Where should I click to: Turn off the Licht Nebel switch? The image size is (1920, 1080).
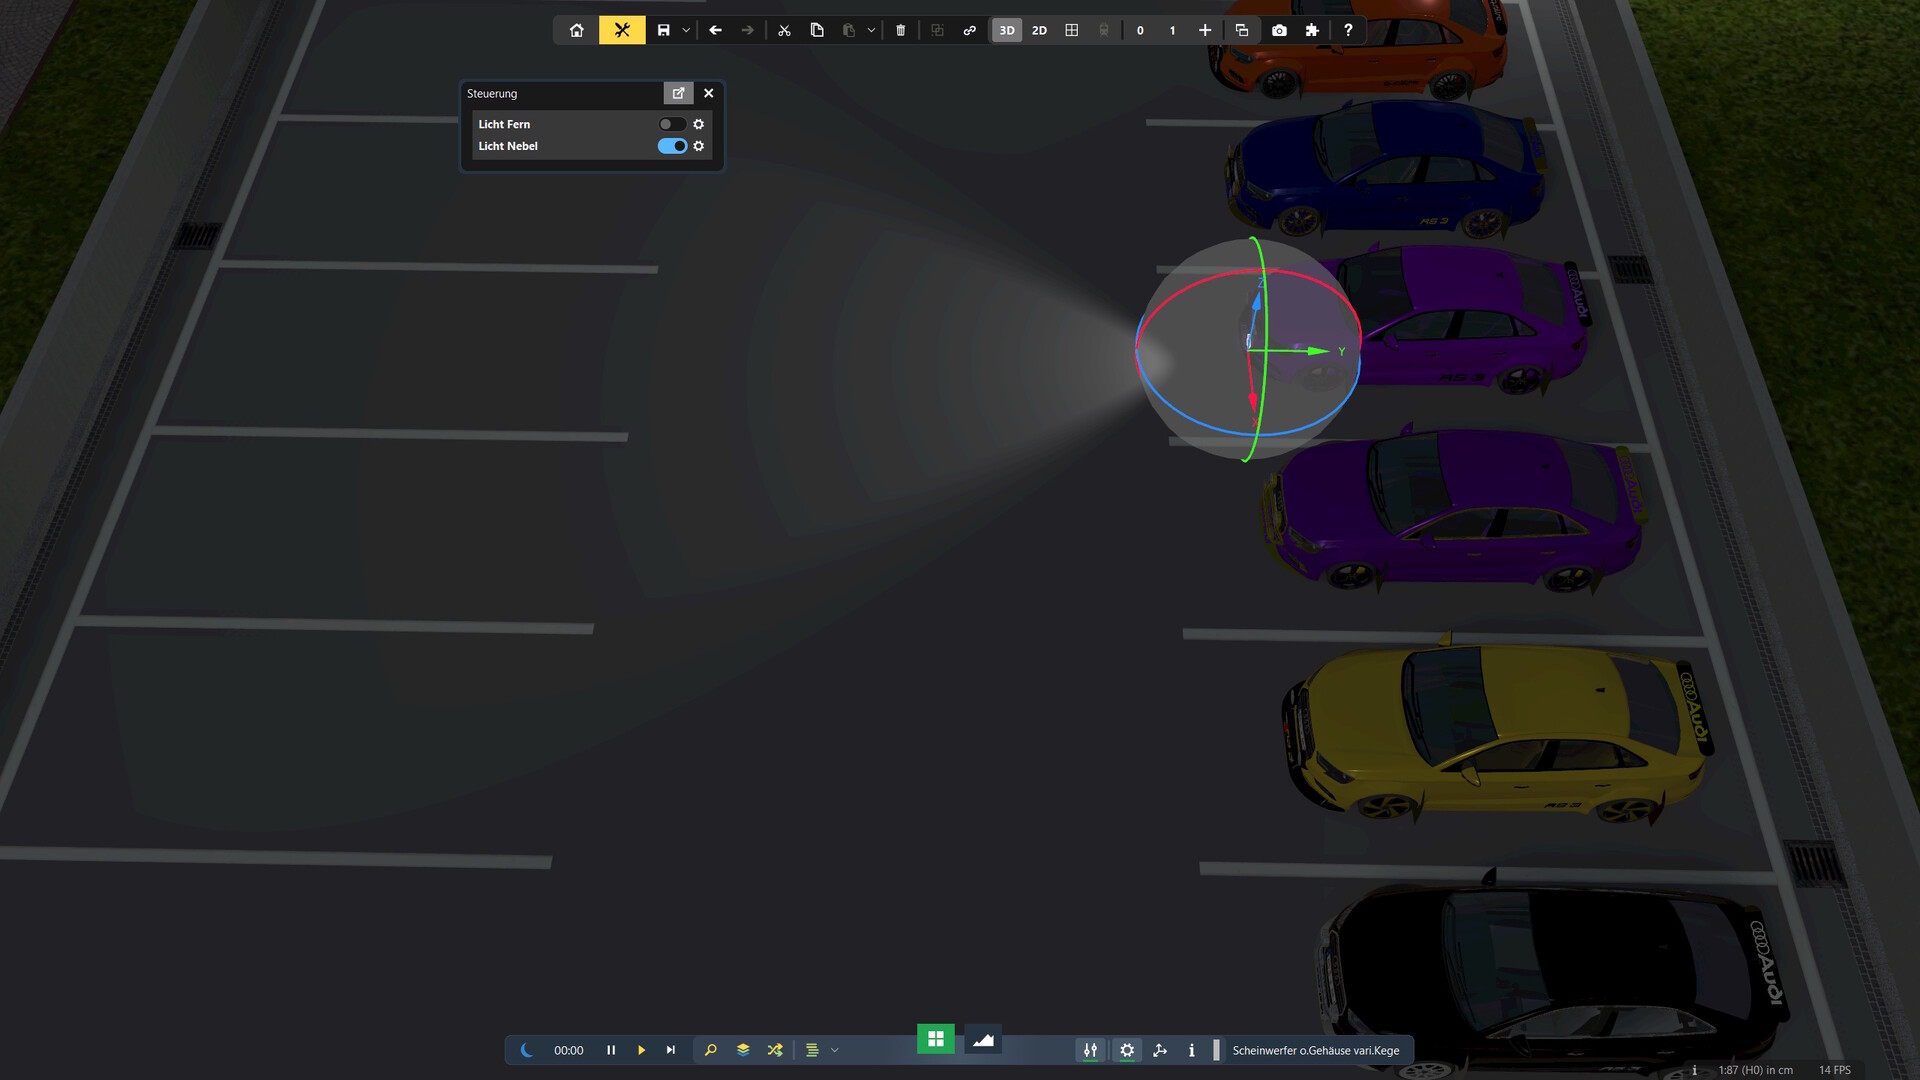671,146
